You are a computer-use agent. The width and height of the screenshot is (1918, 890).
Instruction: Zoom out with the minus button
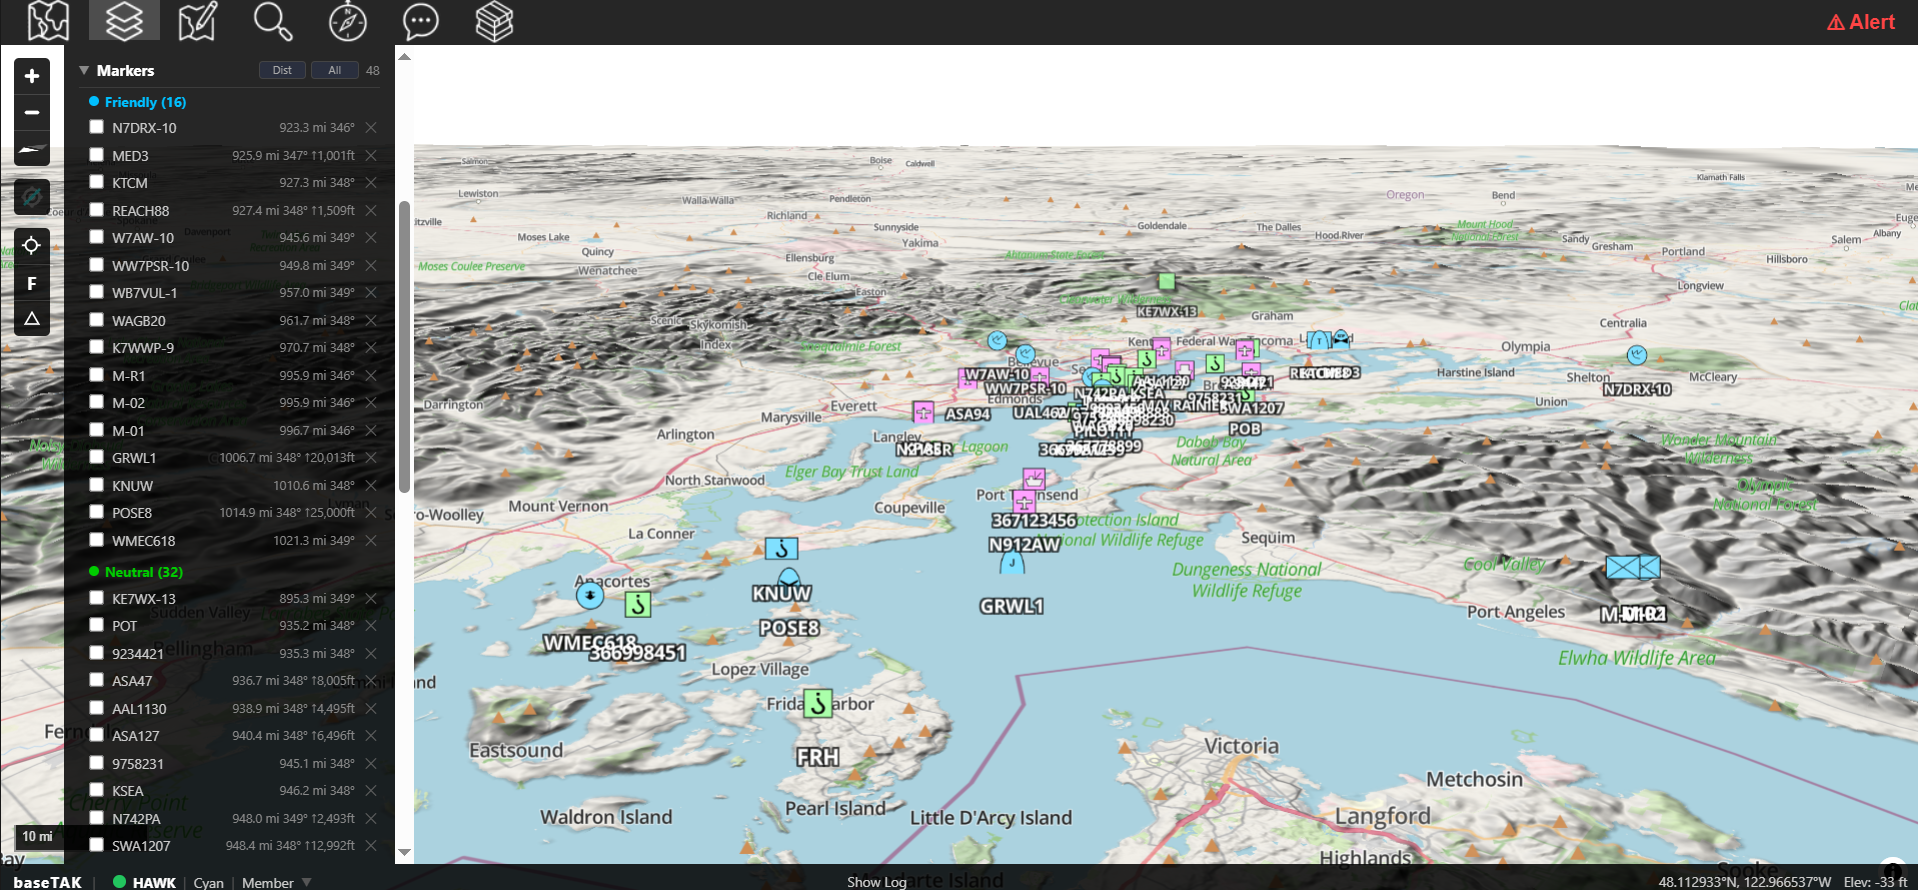[x=32, y=113]
